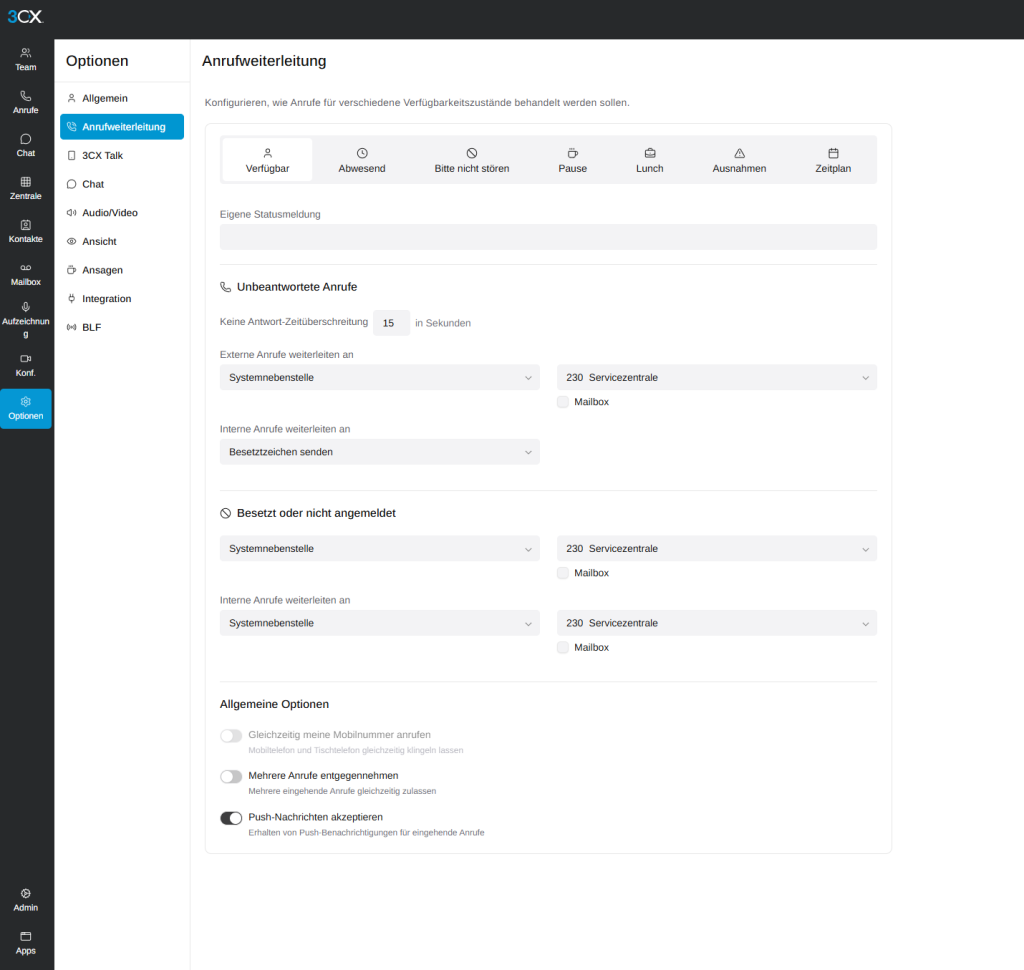This screenshot has height=970, width=1024.
Task: Open the Zentrale switchboard icon
Action: pyautogui.click(x=25, y=189)
